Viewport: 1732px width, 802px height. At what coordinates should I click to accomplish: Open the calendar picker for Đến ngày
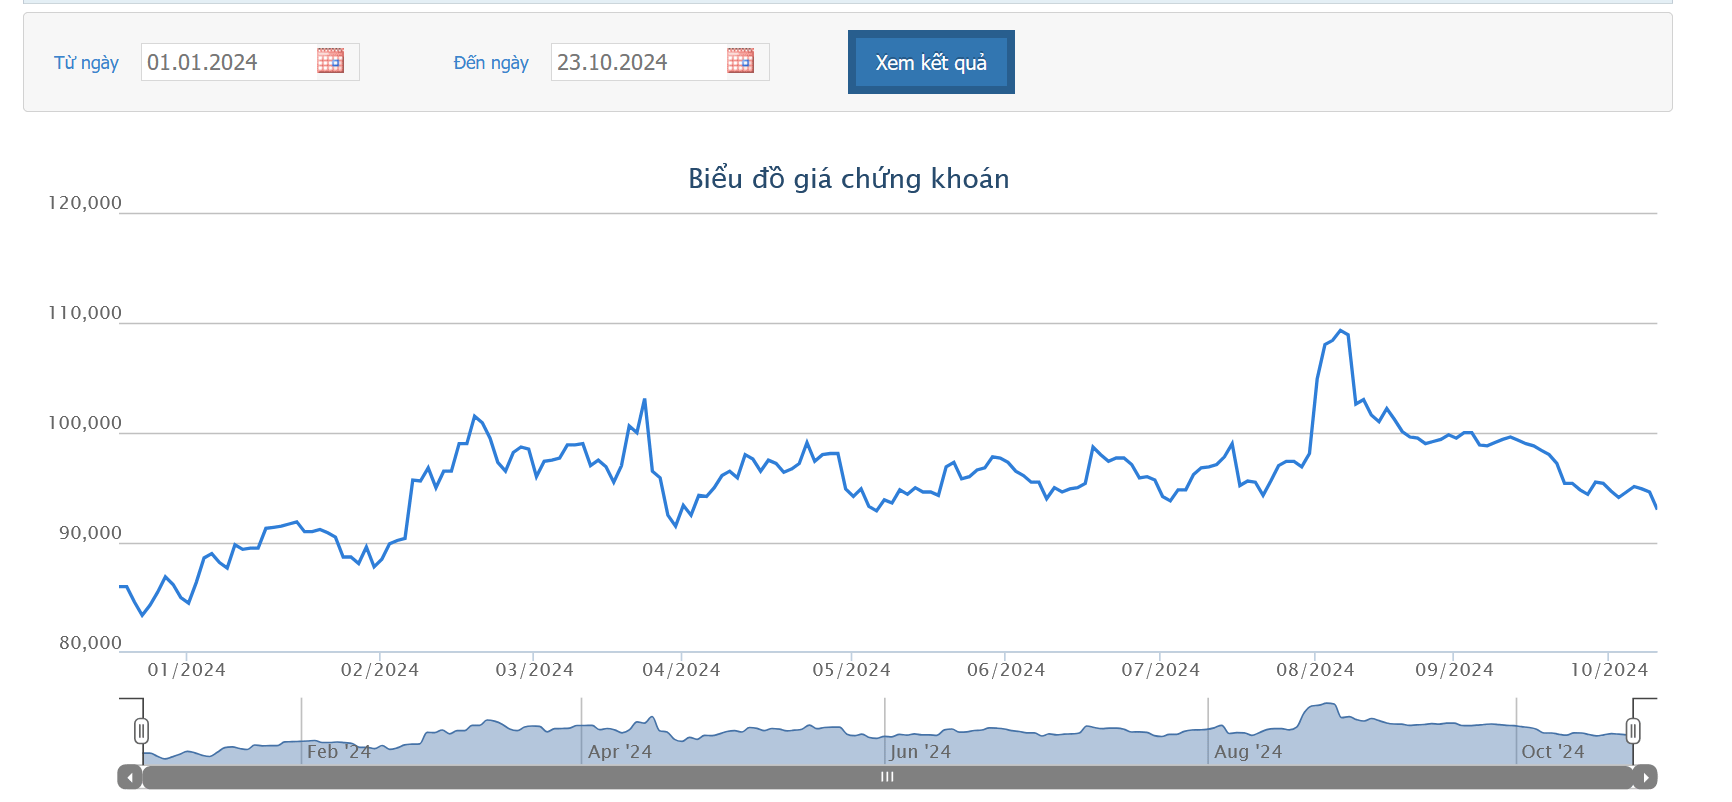click(x=740, y=61)
